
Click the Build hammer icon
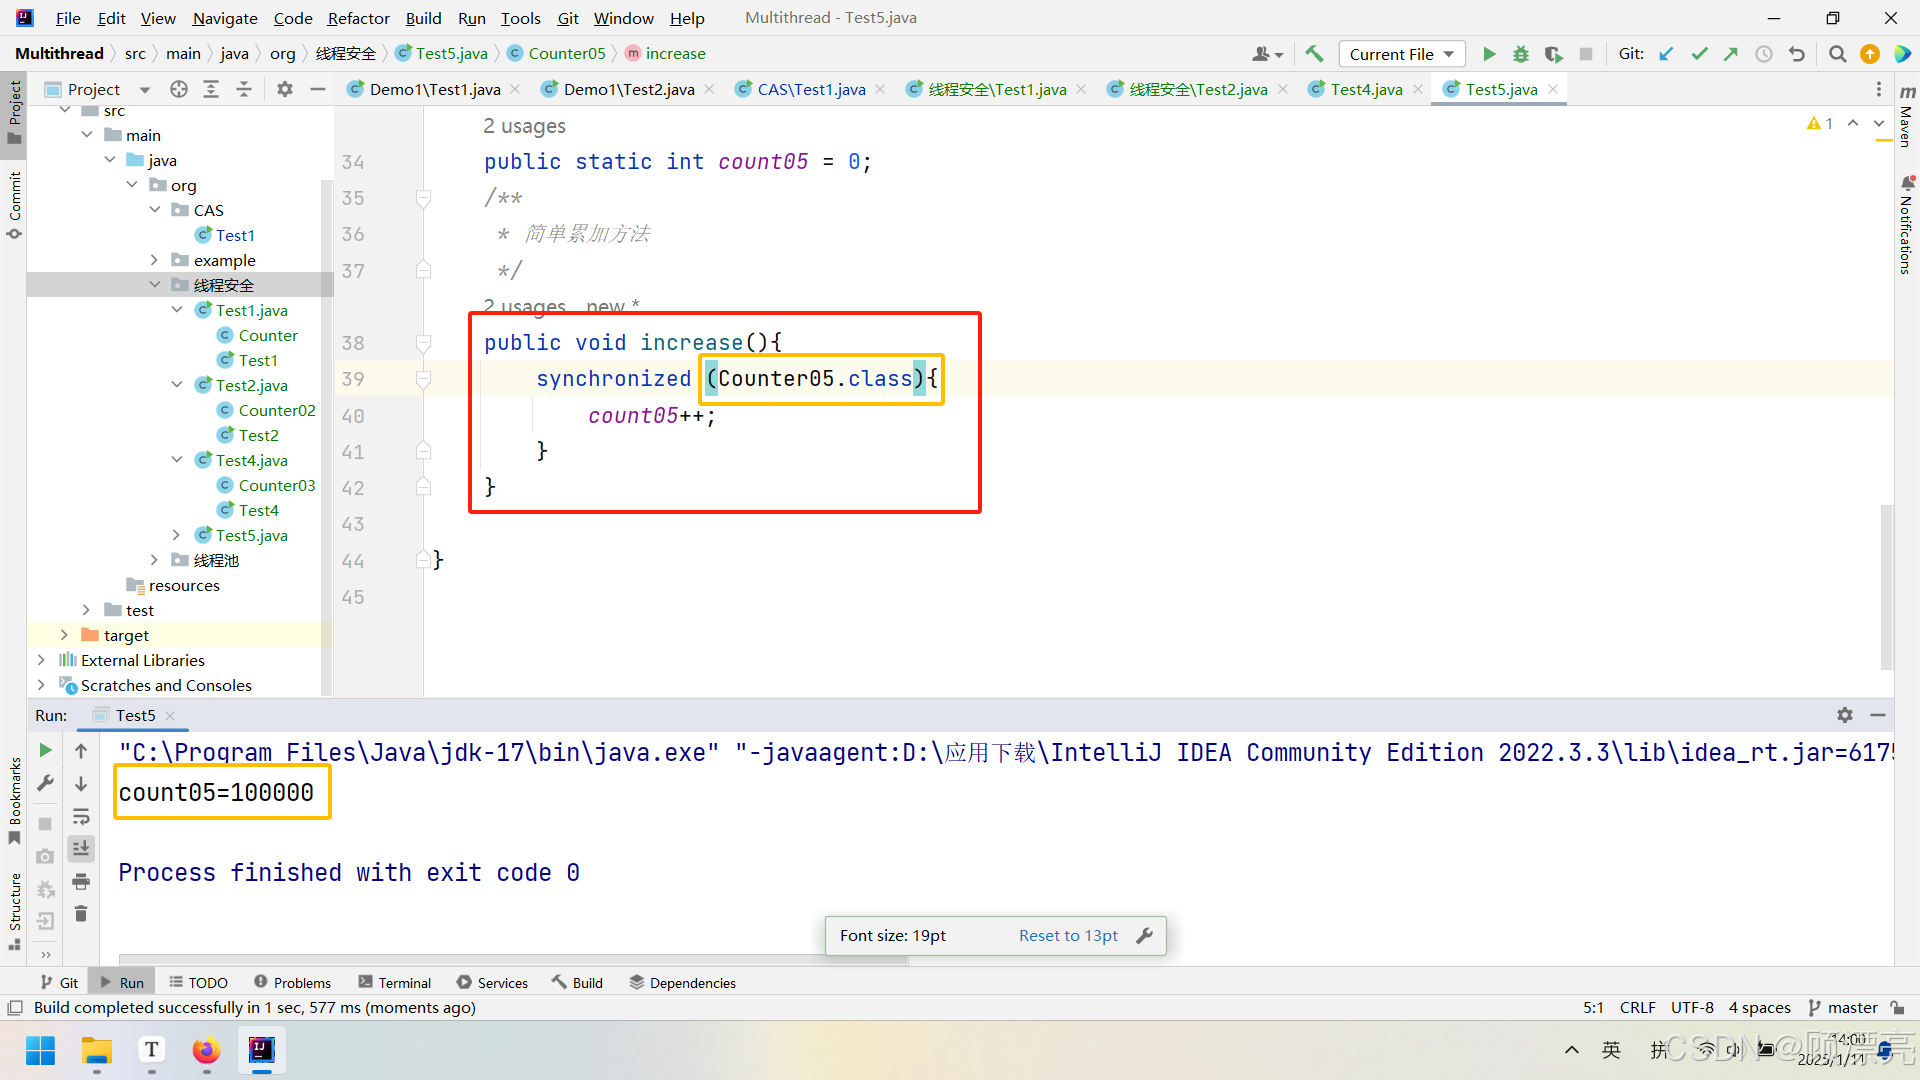[x=1314, y=54]
